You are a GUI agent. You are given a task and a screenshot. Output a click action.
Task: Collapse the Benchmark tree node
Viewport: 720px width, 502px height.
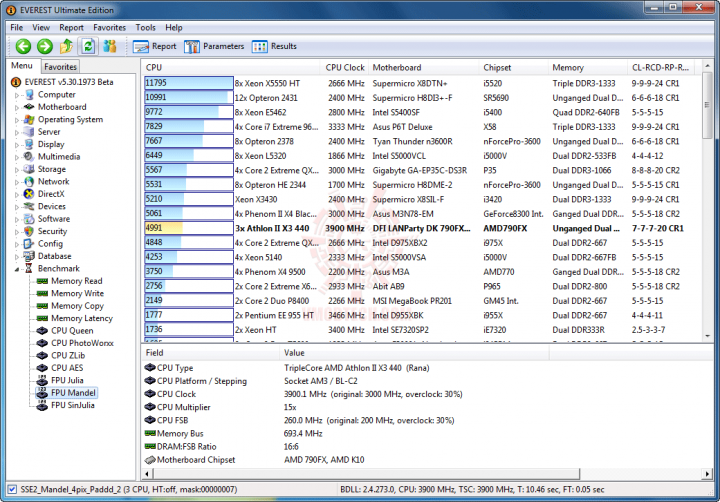coord(17,269)
